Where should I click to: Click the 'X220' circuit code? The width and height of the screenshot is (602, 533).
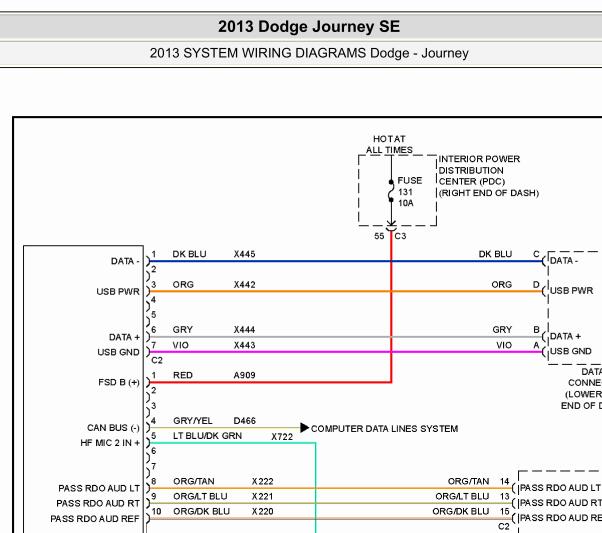263,511
